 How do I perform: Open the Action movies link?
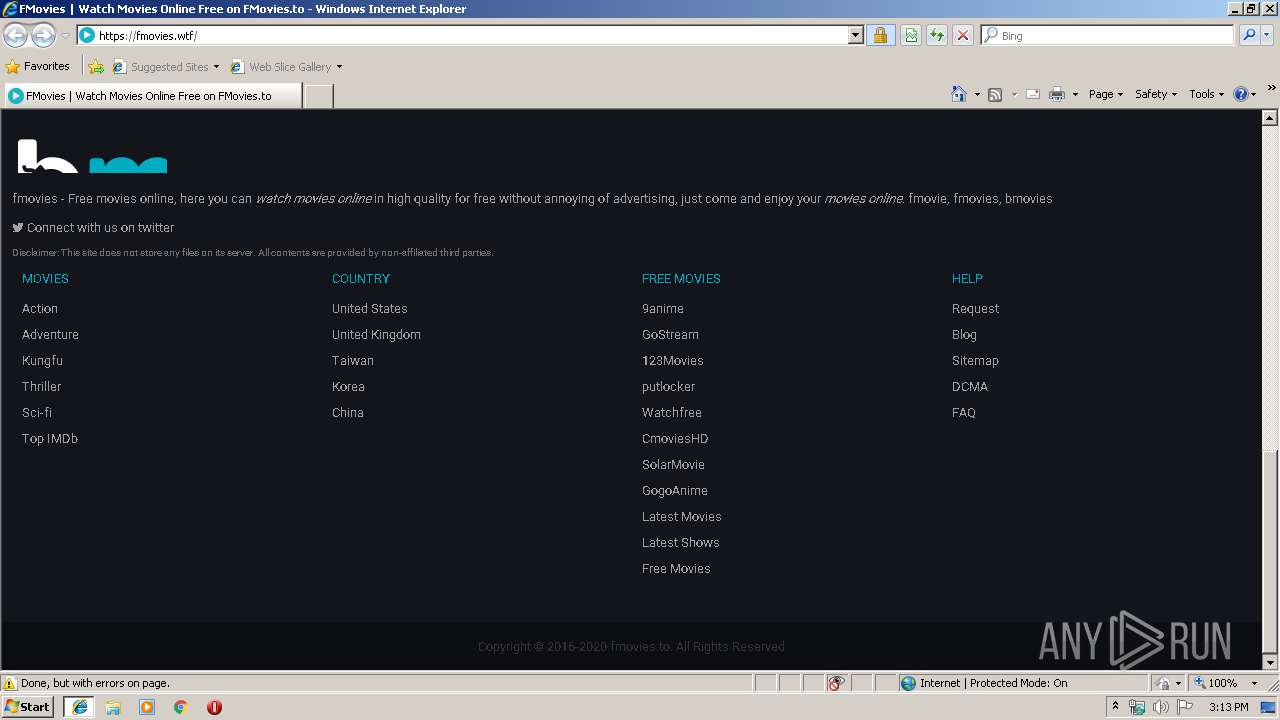pyautogui.click(x=40, y=308)
